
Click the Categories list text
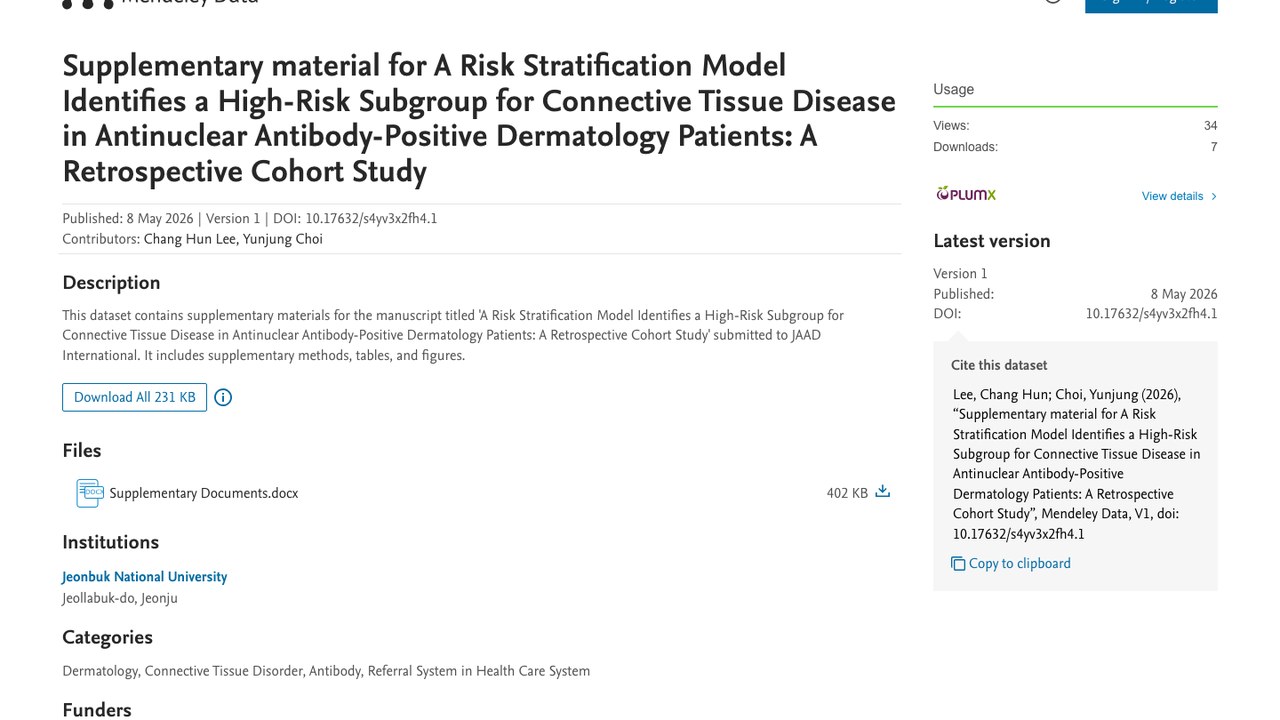pos(326,671)
